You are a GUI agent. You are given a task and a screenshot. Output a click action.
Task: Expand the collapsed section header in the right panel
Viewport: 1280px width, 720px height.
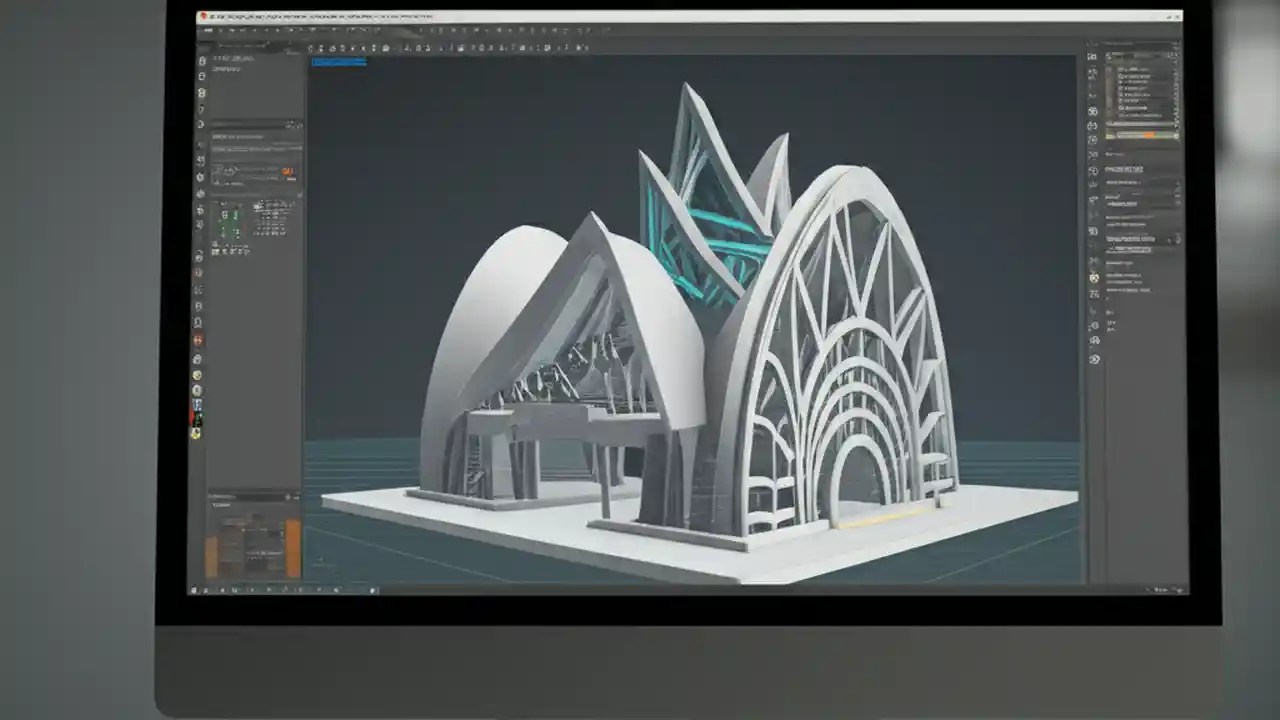click(1135, 240)
